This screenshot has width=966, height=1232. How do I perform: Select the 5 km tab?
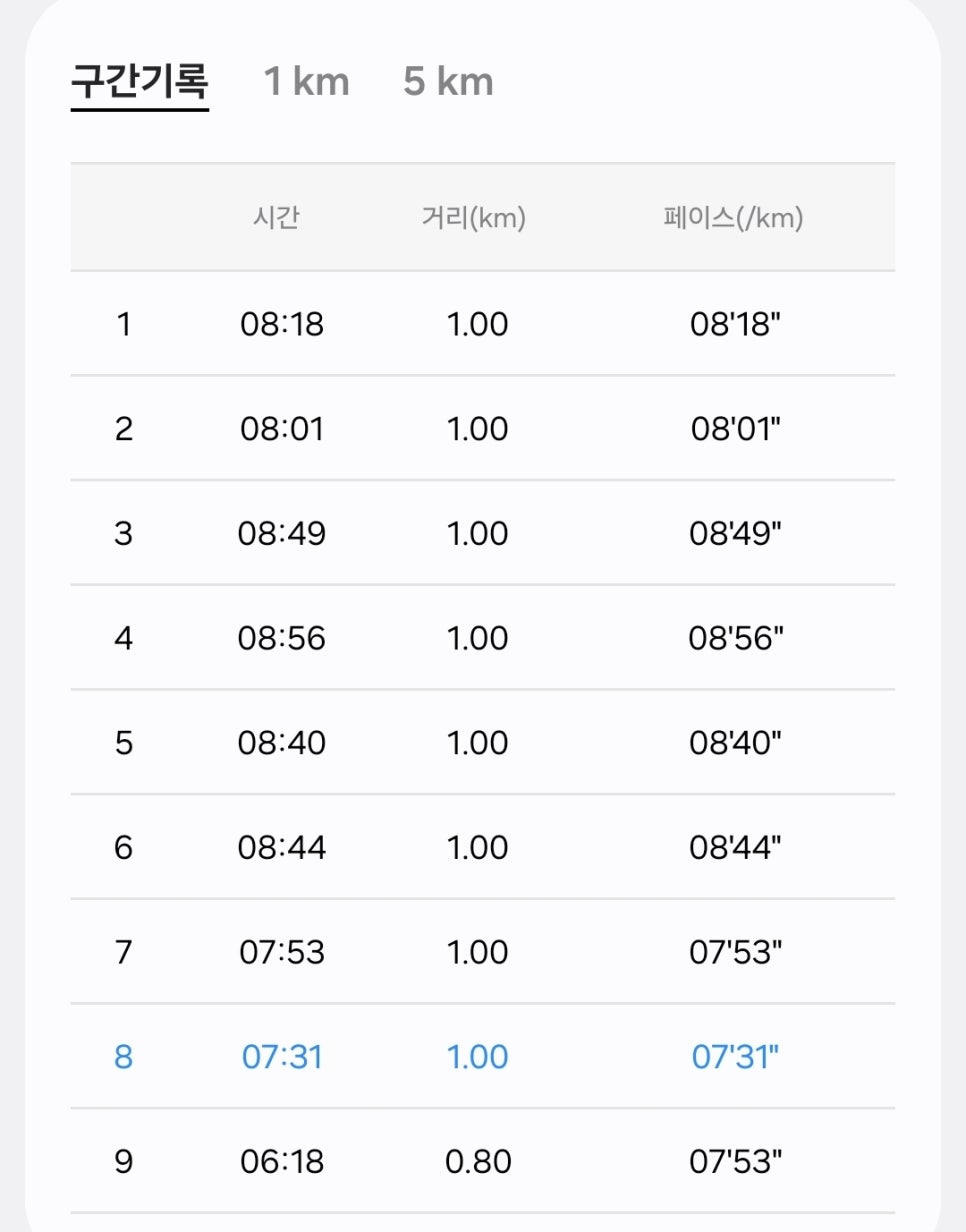[448, 81]
